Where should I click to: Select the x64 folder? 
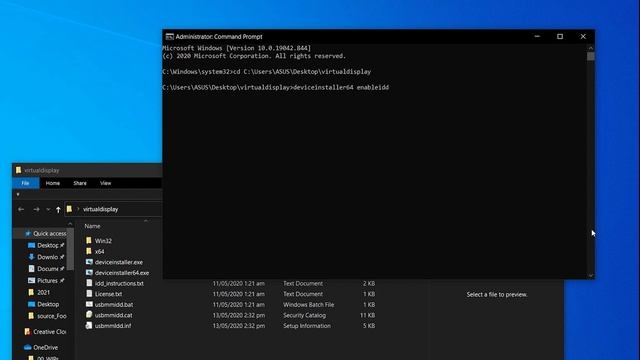[100, 252]
